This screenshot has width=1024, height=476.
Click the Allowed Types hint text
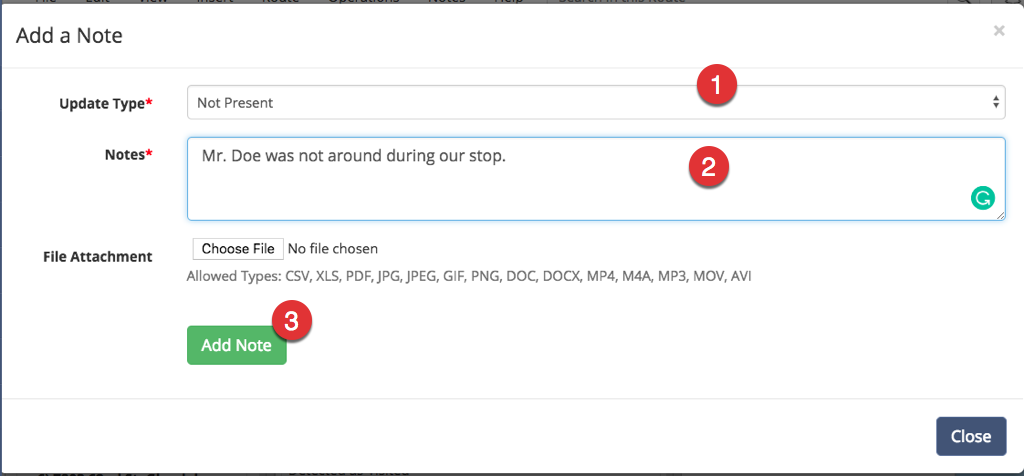coord(469,276)
